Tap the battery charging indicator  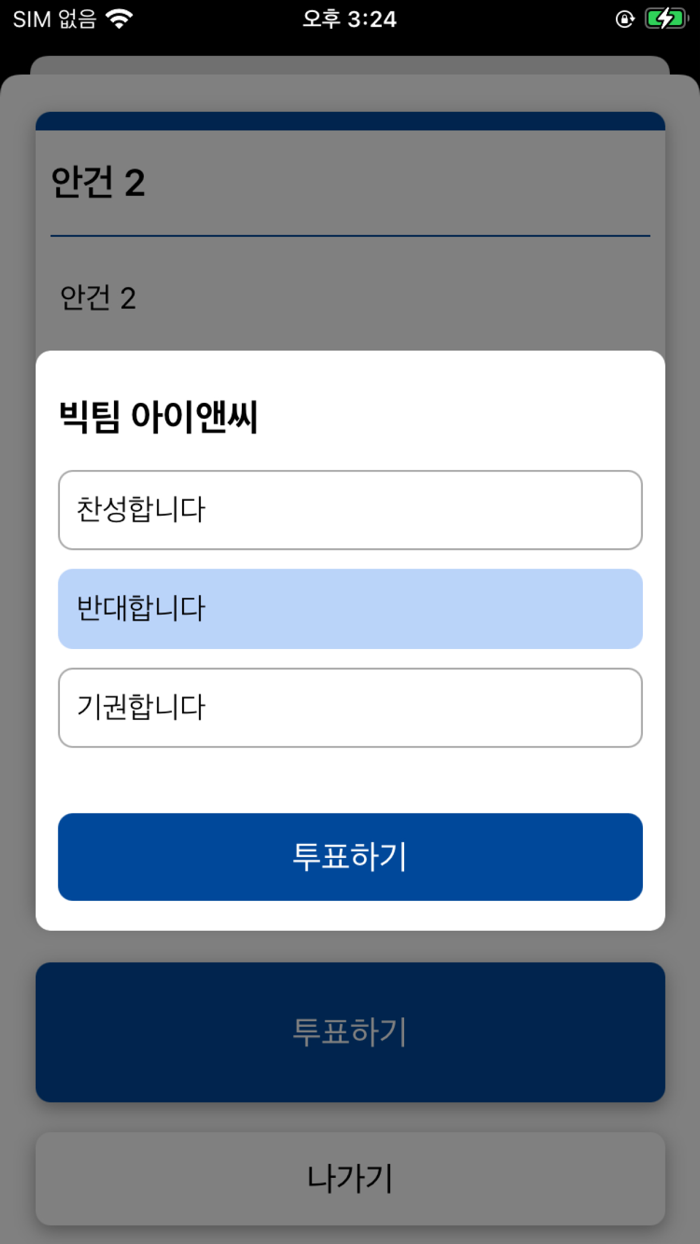pos(664,17)
